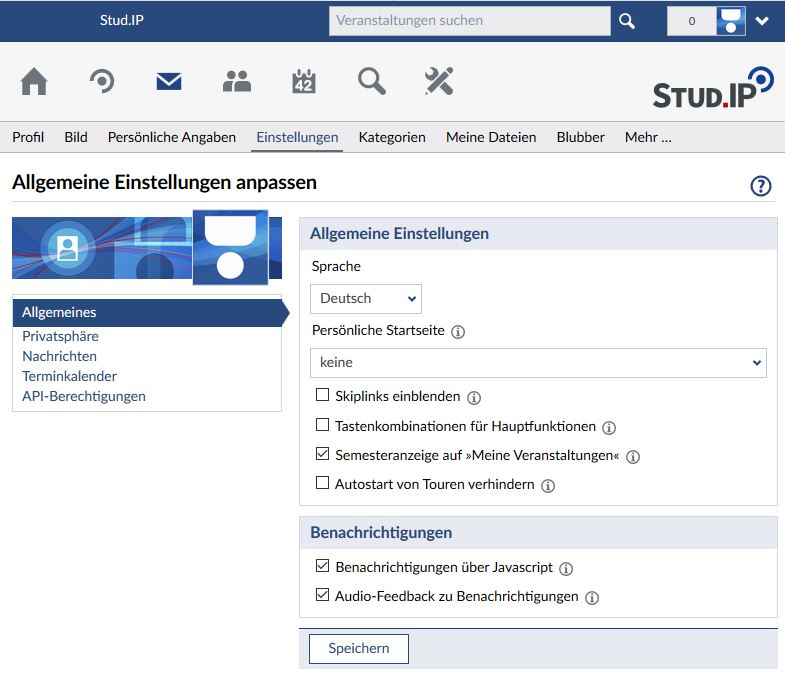Click the Veranstaltungen suchen search field
The height and width of the screenshot is (675, 785).
click(469, 21)
